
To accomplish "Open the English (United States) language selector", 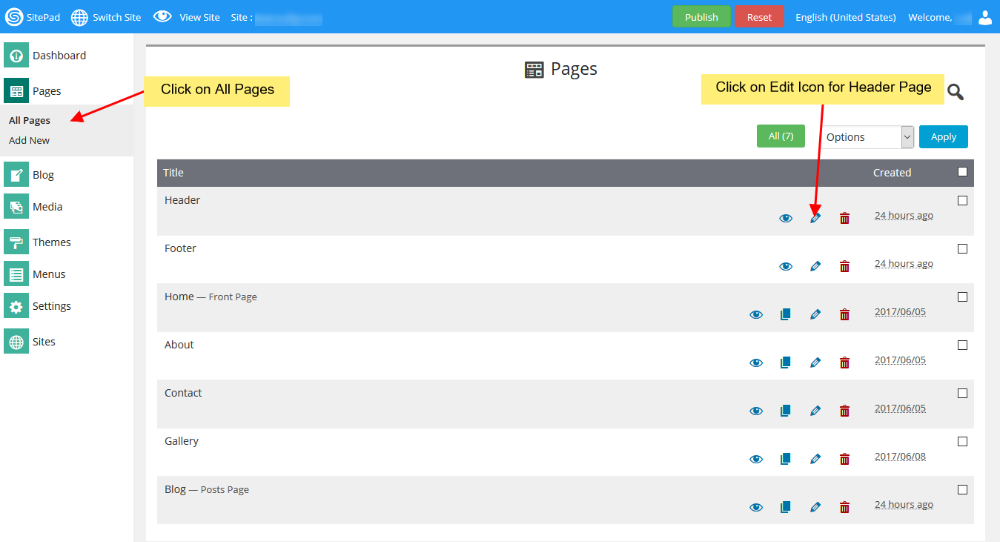I will (845, 17).
